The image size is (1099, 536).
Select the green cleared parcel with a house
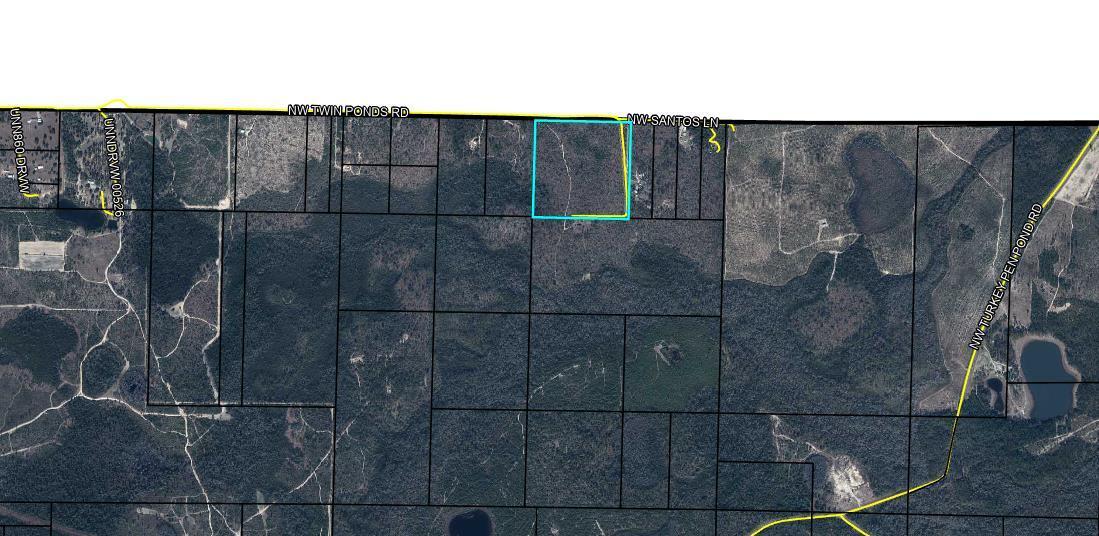point(672,360)
